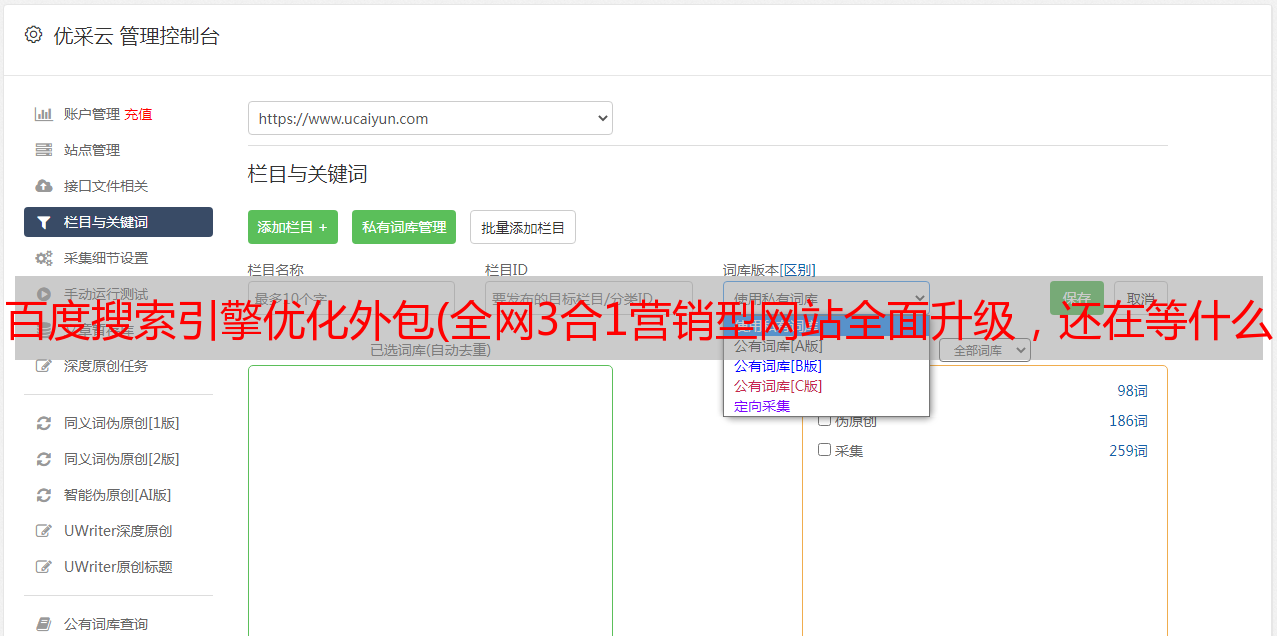Tick the 采集 checkbox
This screenshot has width=1277, height=636.
(x=825, y=450)
